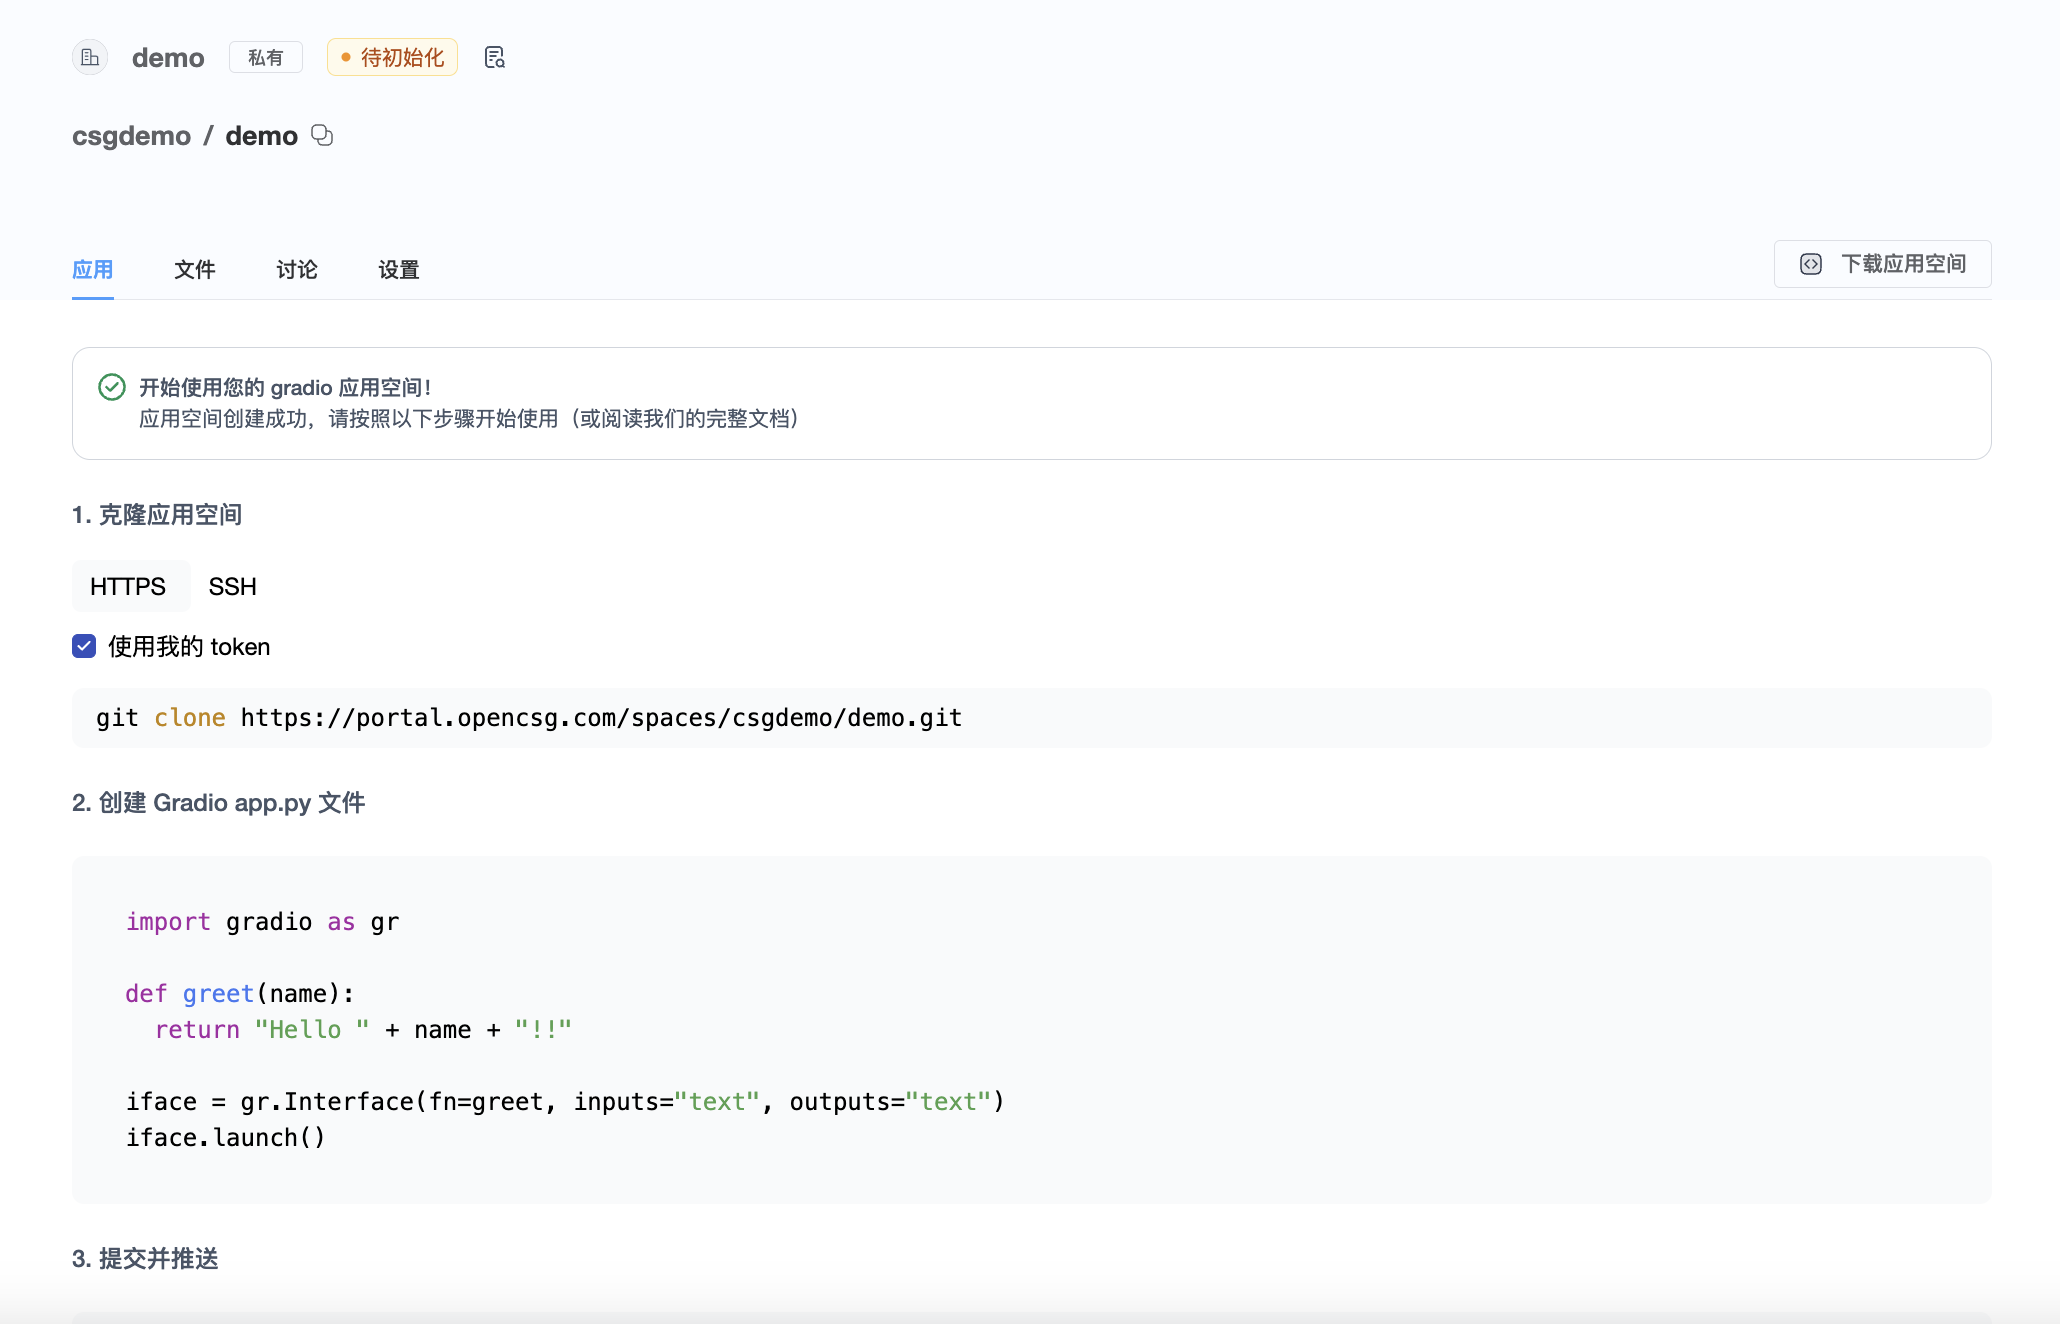Switch clone method to SSH

point(232,587)
